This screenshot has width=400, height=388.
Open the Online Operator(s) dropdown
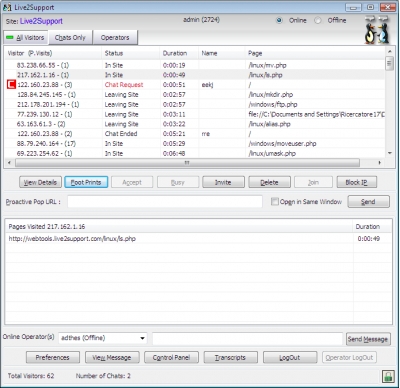[142, 338]
